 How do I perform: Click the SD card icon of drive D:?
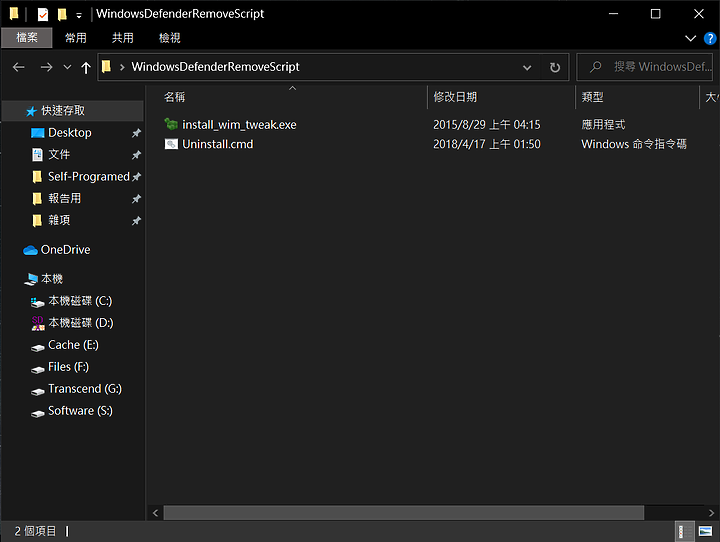[38, 323]
